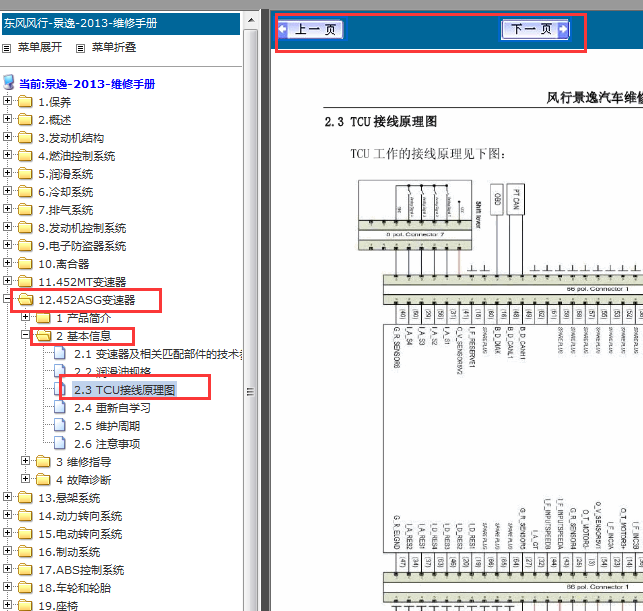Expand the 3.发动机结构 node
This screenshot has width=643, height=611.
click(x=7, y=136)
